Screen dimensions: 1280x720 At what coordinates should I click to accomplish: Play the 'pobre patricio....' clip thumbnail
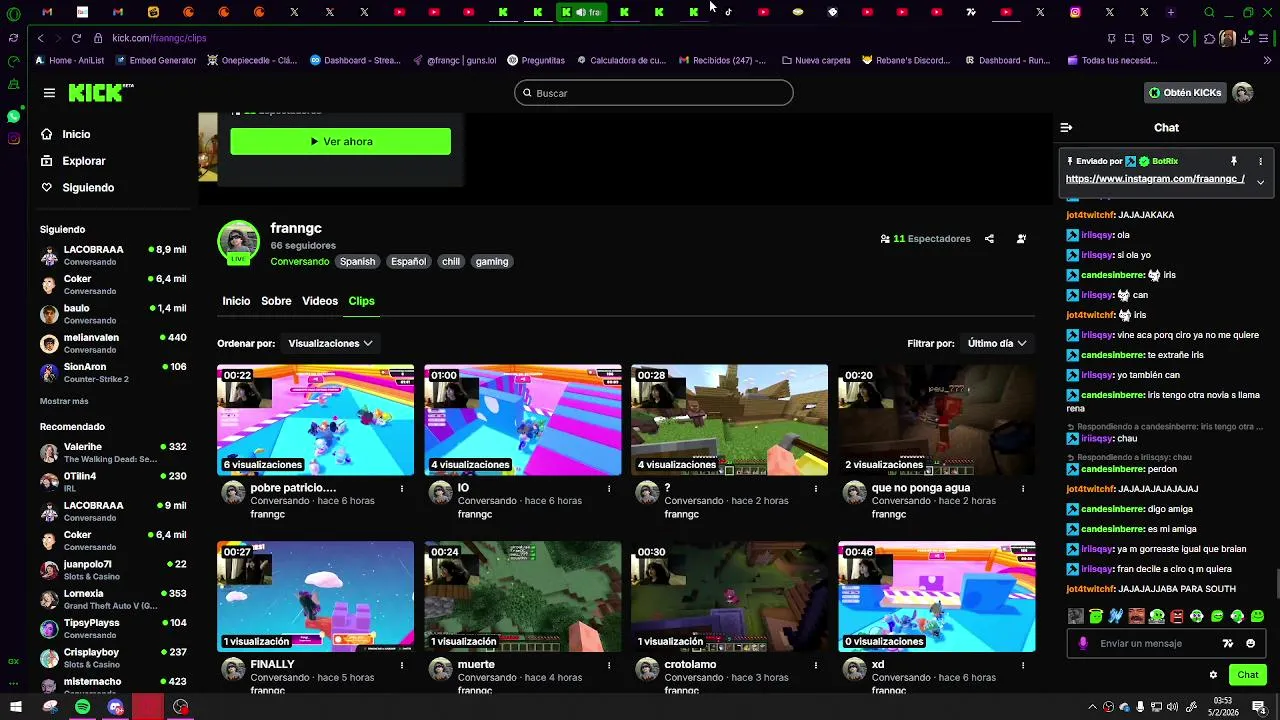tap(315, 420)
